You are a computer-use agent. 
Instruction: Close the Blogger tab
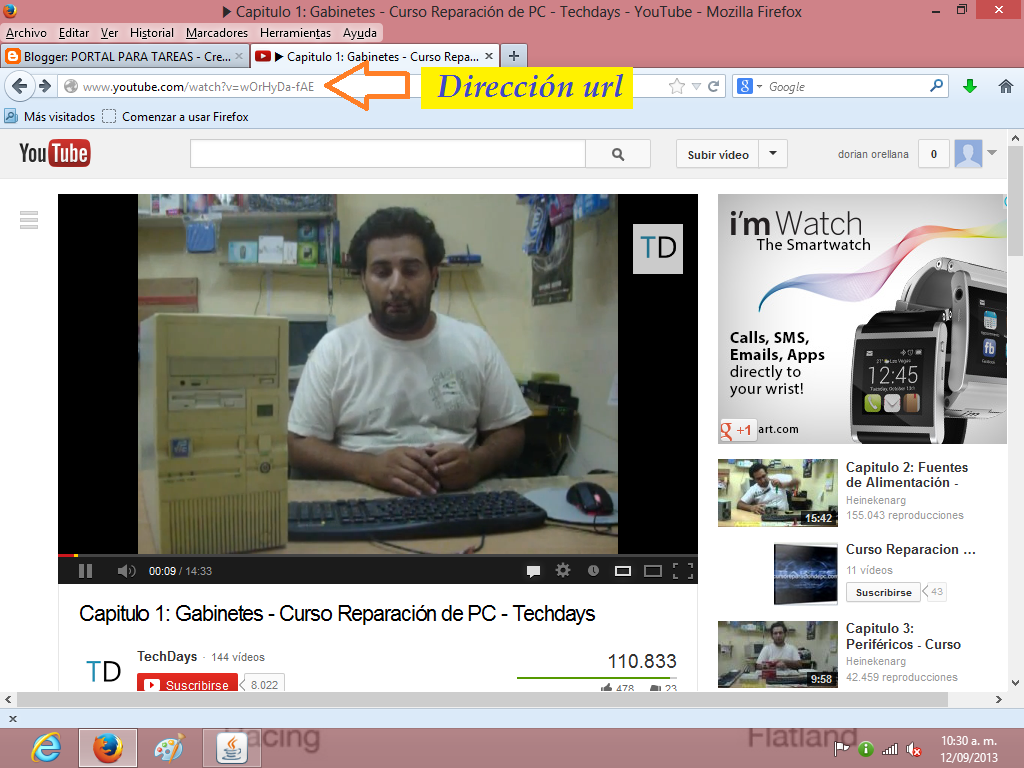(239, 56)
